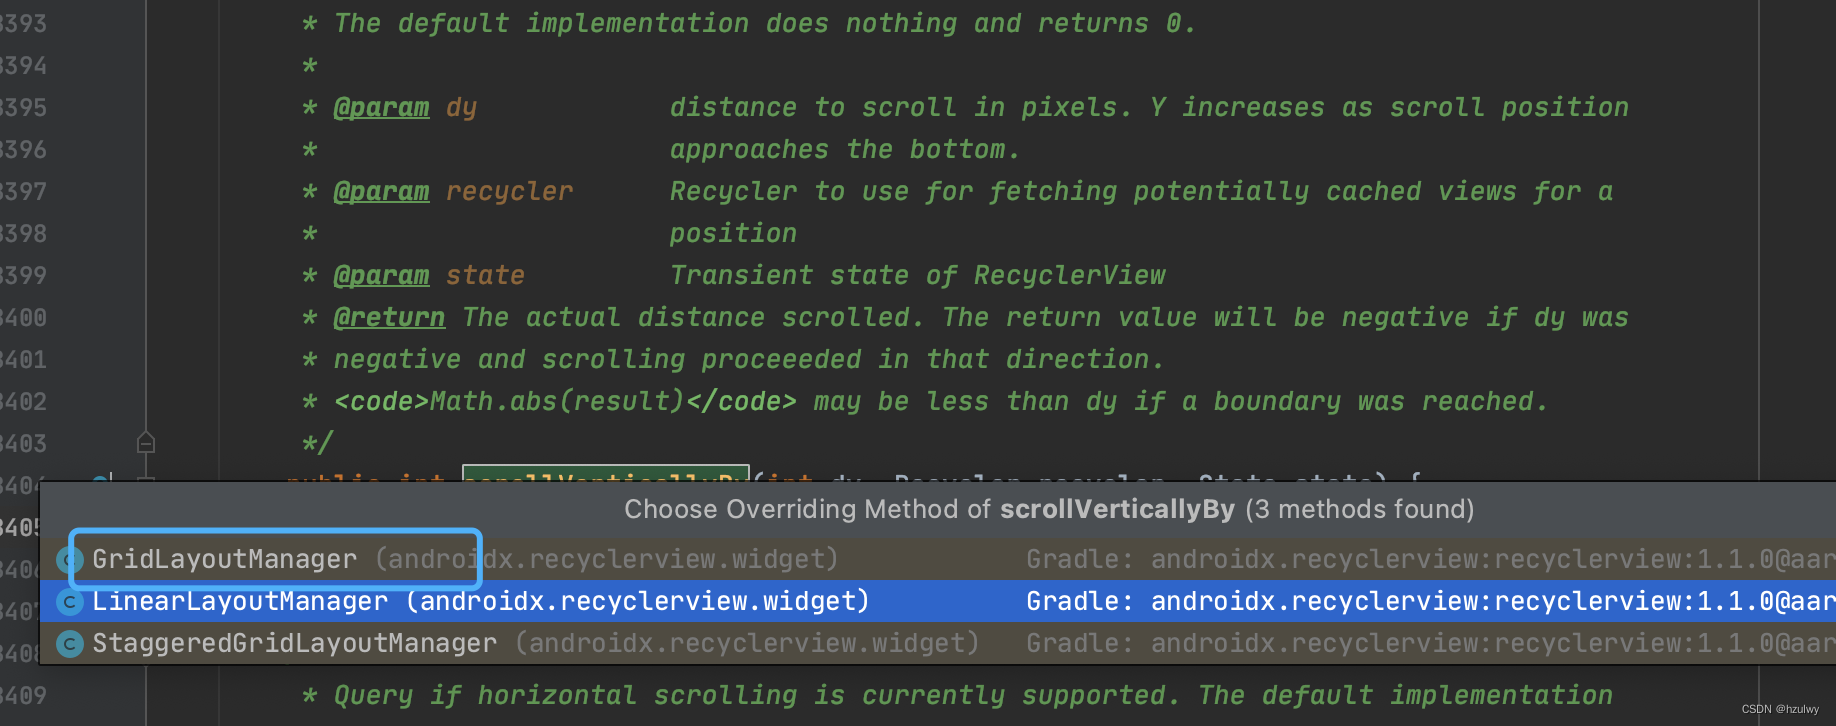Select GridLayoutManager overriding method
1836x726 pixels.
[x=938, y=559]
